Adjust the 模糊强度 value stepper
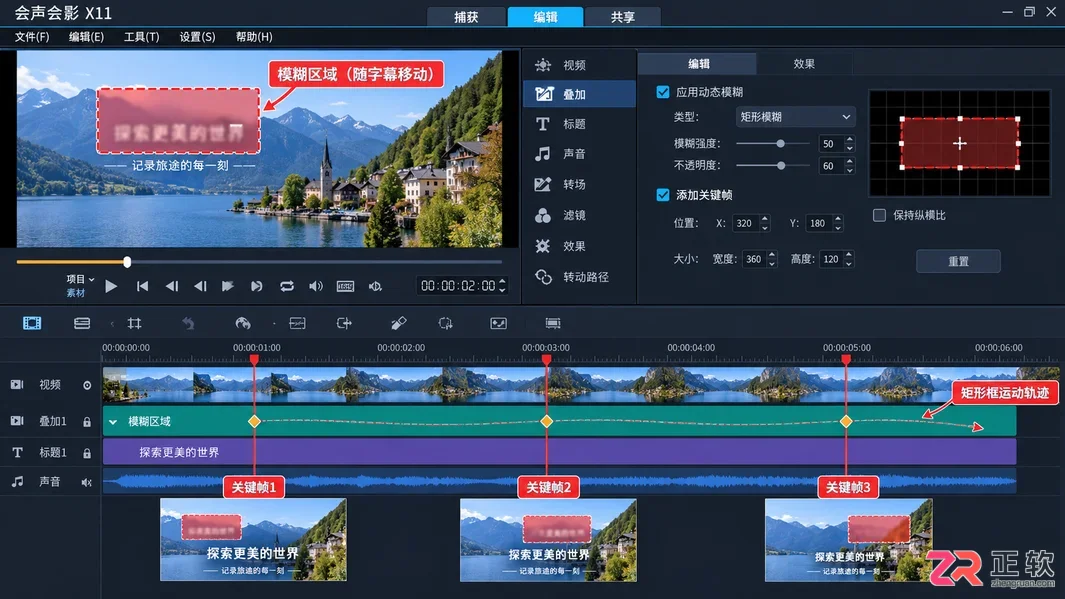This screenshot has height=599, width=1065. [850, 143]
